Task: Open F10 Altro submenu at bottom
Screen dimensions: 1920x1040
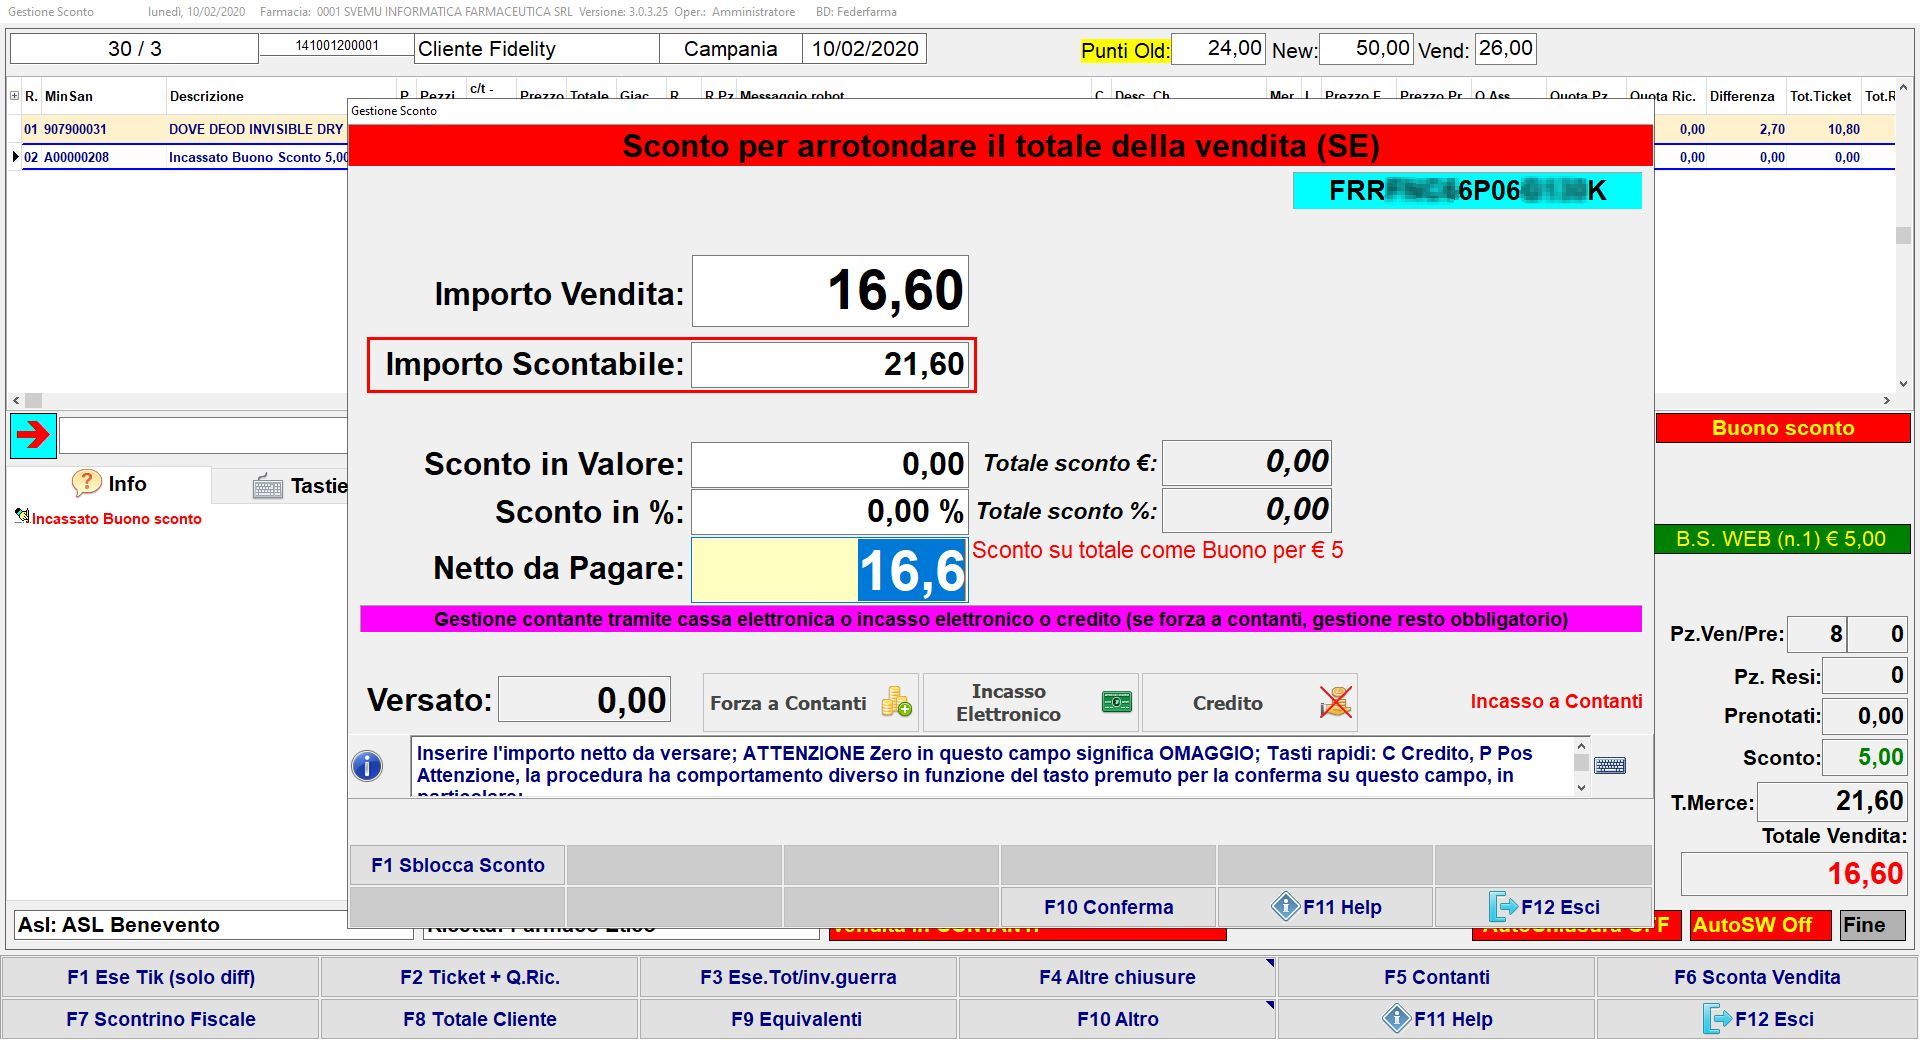Action: pos(1117,1019)
